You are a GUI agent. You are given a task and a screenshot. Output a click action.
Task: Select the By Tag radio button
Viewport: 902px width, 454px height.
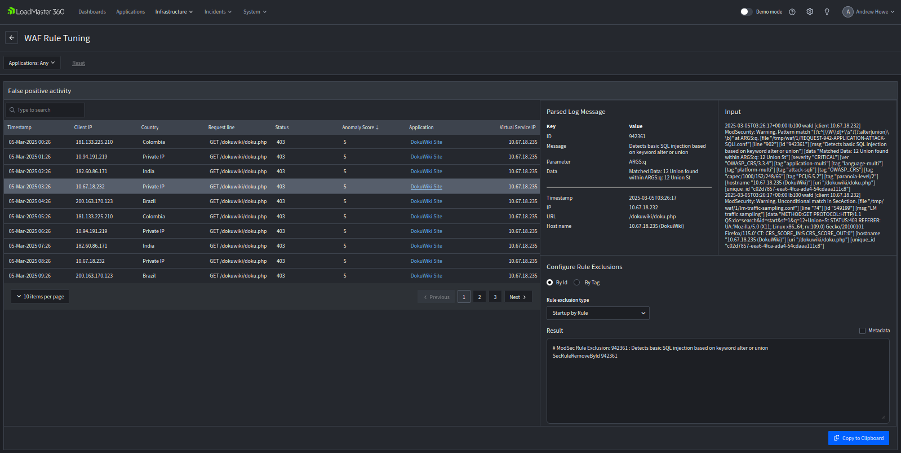[x=577, y=282]
